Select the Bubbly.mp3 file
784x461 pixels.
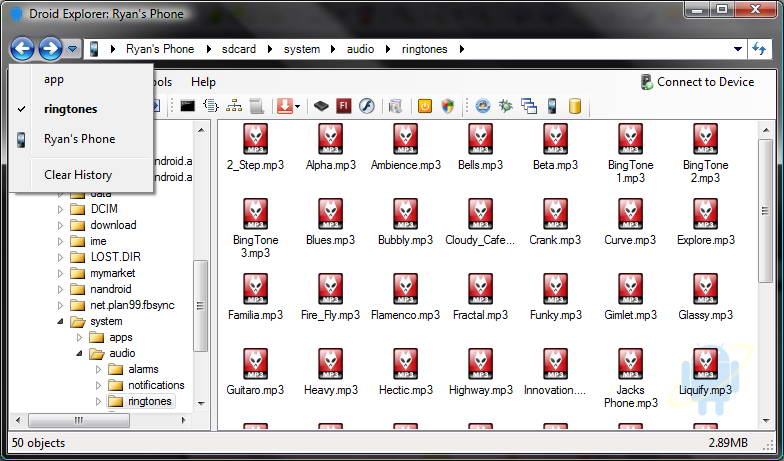pos(406,222)
